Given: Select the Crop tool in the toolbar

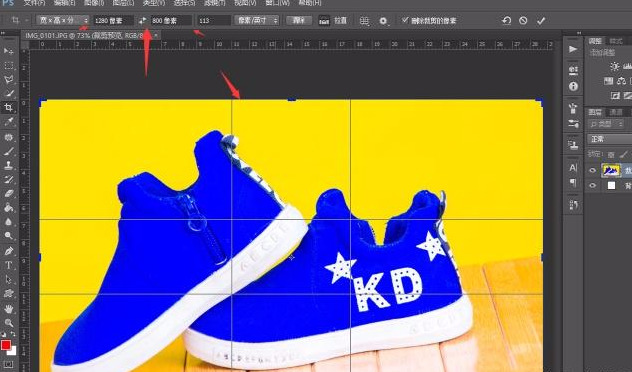Looking at the screenshot, I should 8,107.
